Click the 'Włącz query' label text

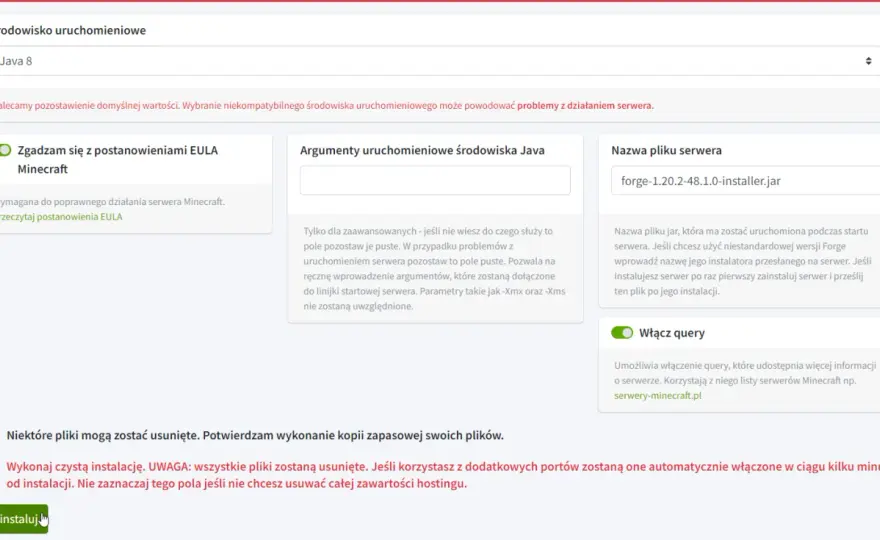672,333
